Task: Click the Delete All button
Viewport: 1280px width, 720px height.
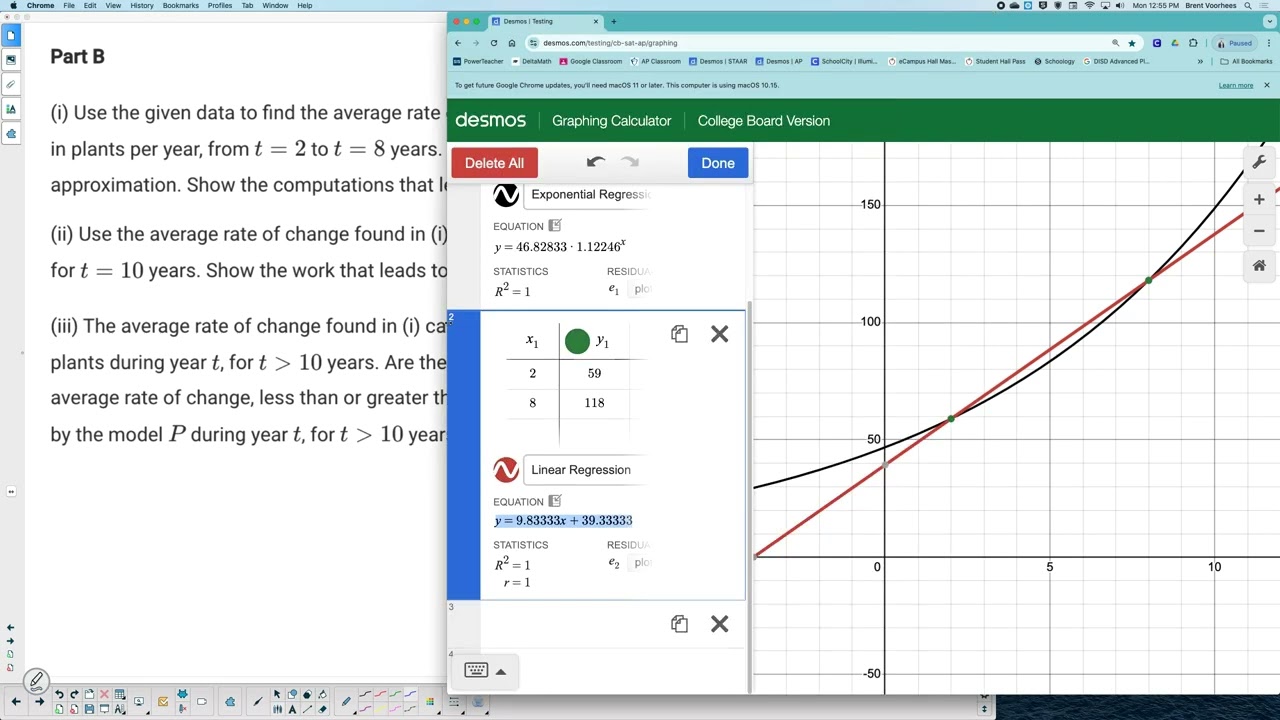Action: pos(494,163)
